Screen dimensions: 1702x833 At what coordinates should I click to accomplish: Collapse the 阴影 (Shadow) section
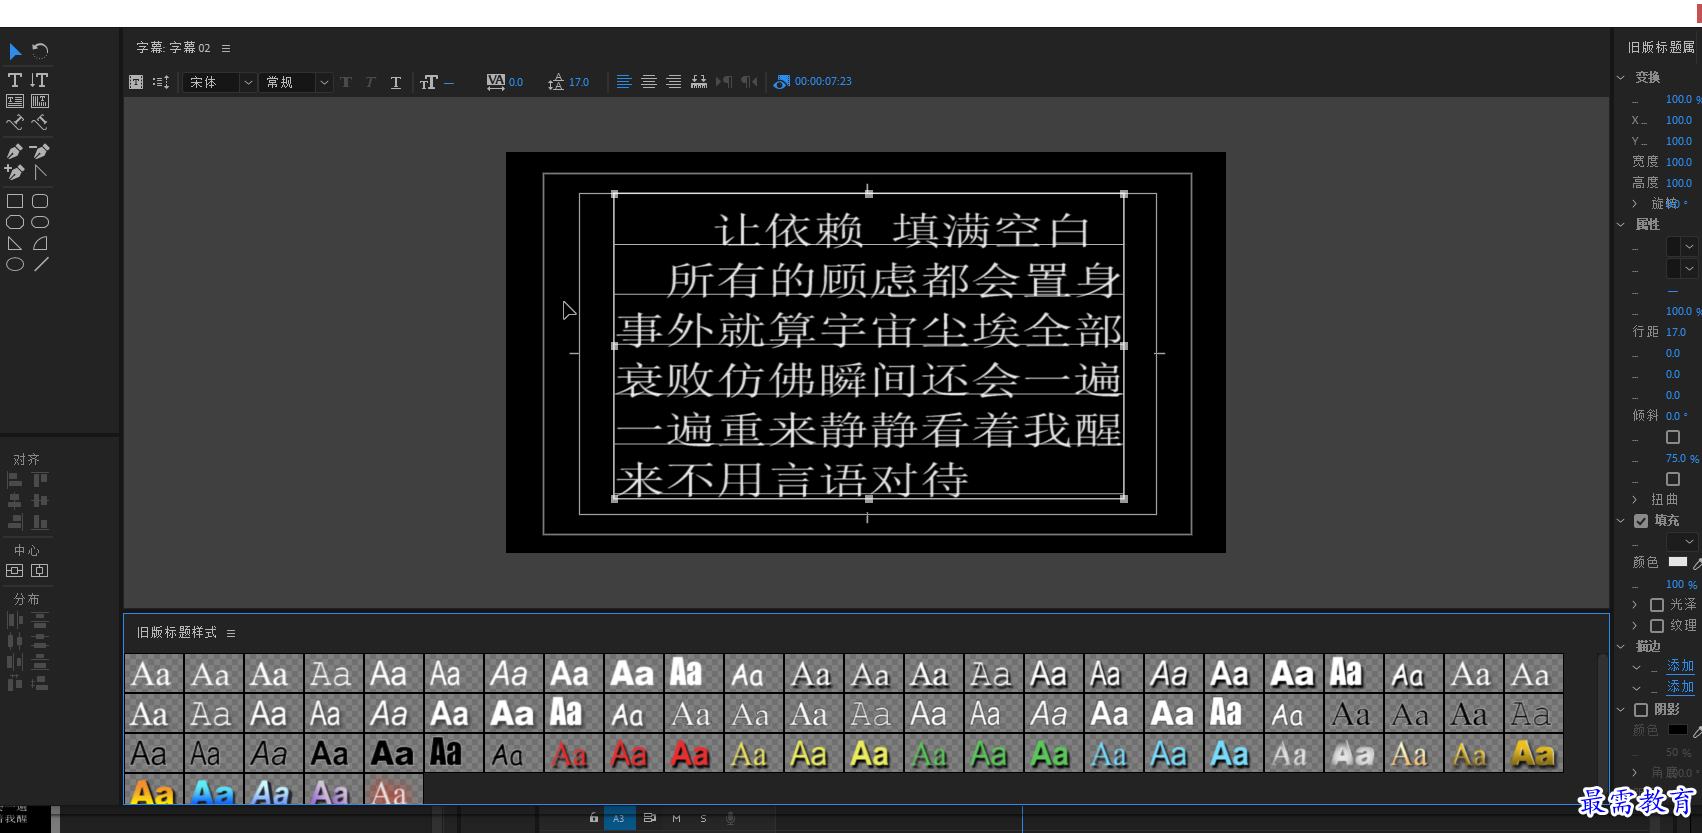coord(1621,710)
